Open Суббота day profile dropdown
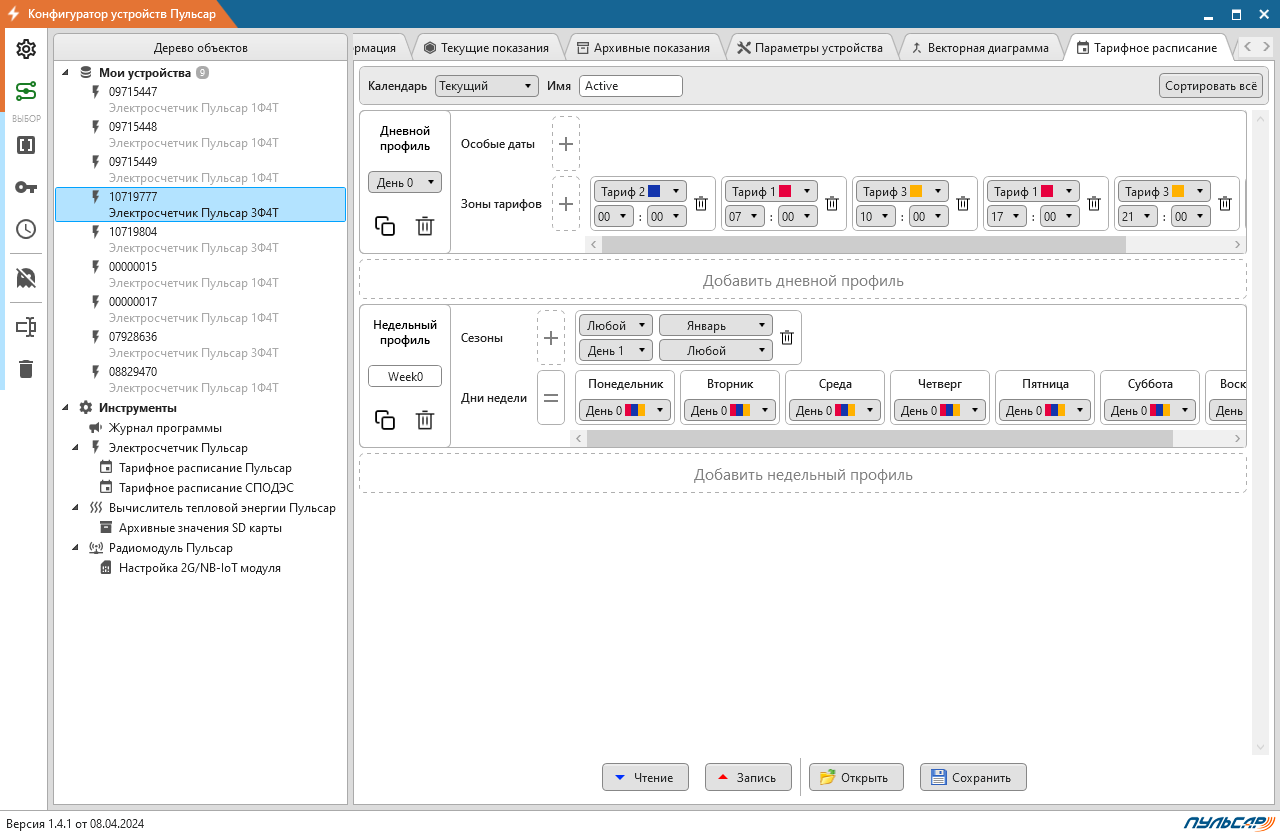 pos(1150,410)
